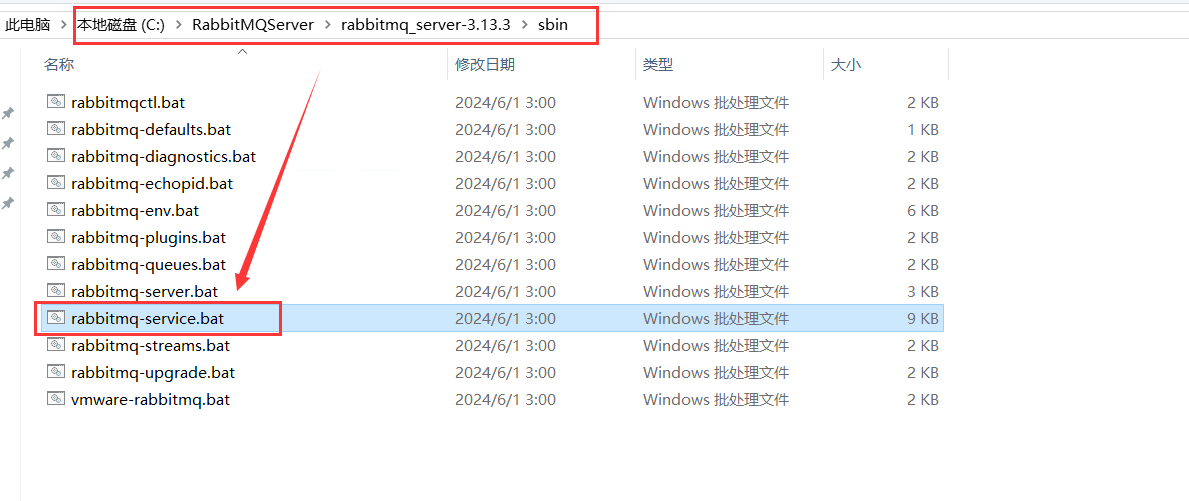Click the 9 KB size of rabbitmq-service.bat

[923, 319]
